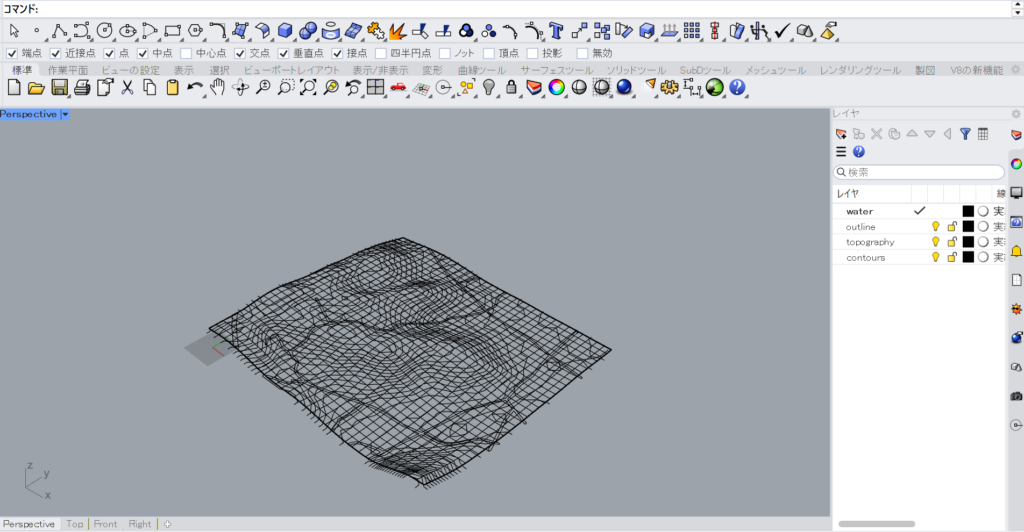Switch to the Top viewport tab

(x=75, y=524)
